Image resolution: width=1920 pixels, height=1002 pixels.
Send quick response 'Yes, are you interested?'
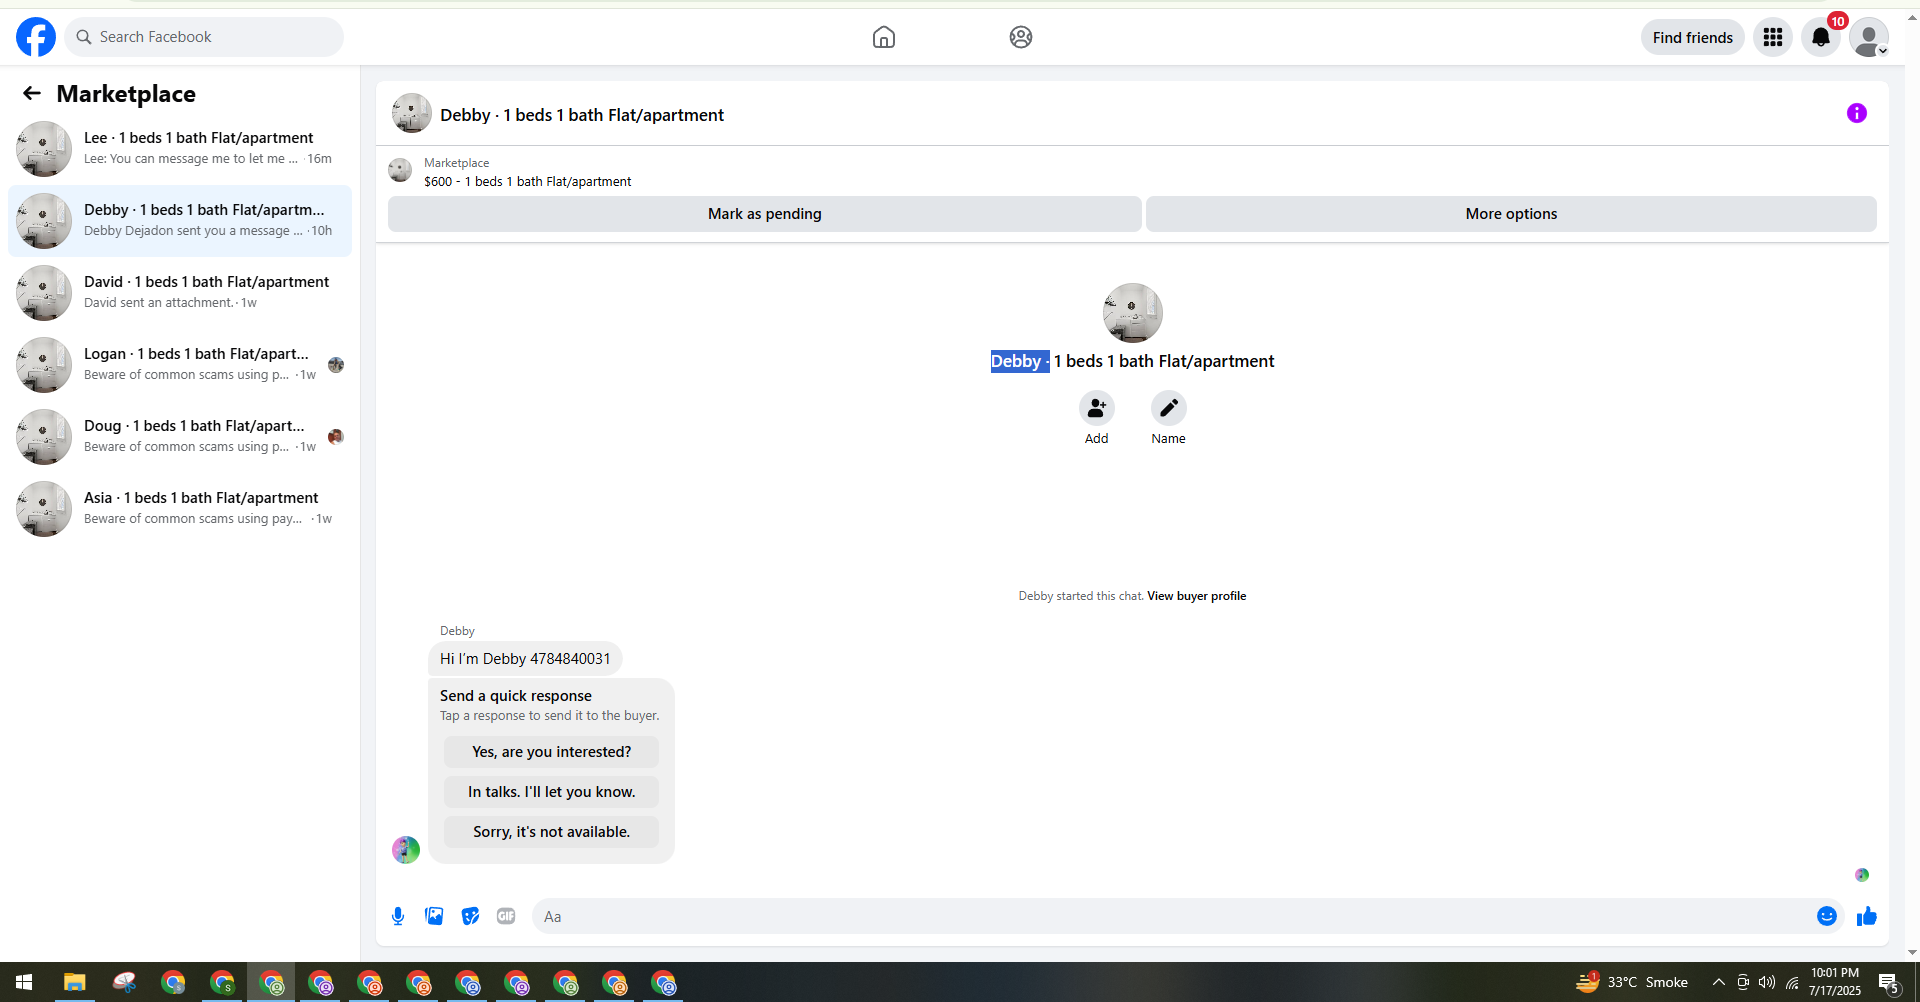pos(552,752)
